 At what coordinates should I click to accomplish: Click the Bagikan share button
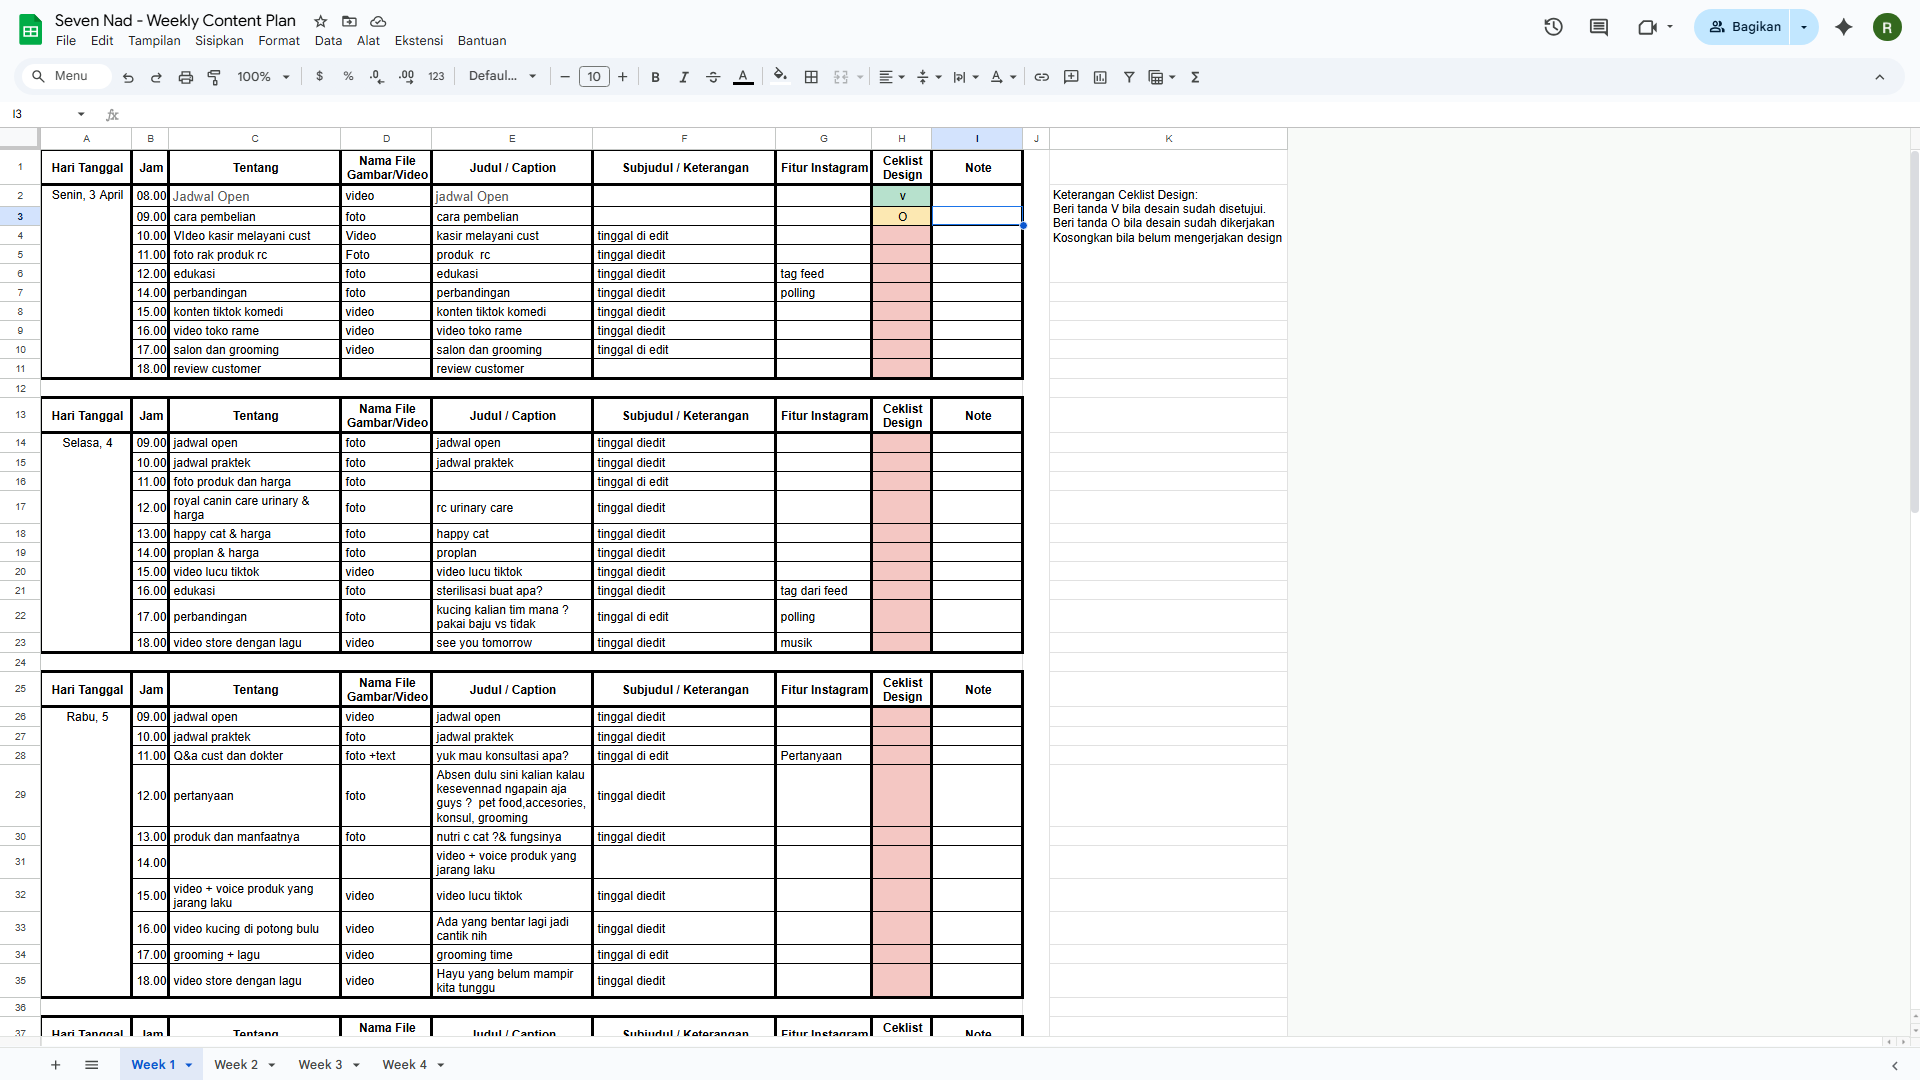point(1744,27)
